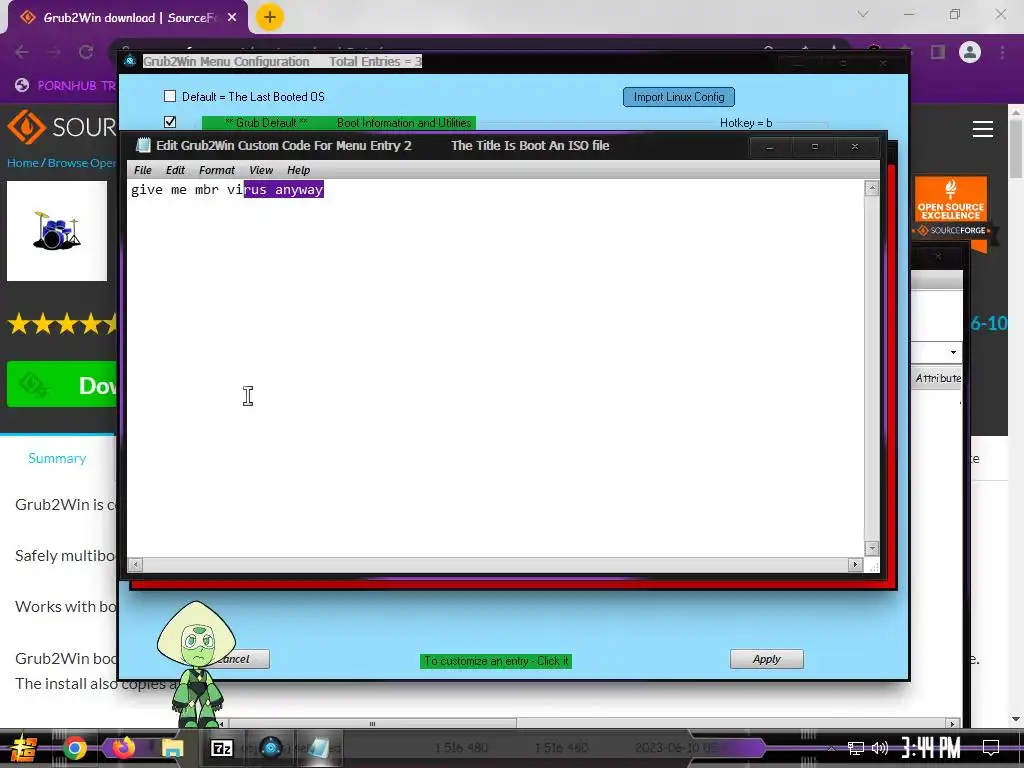Image resolution: width=1024 pixels, height=768 pixels.
Task: Click the browser Back arrow
Action: point(22,52)
